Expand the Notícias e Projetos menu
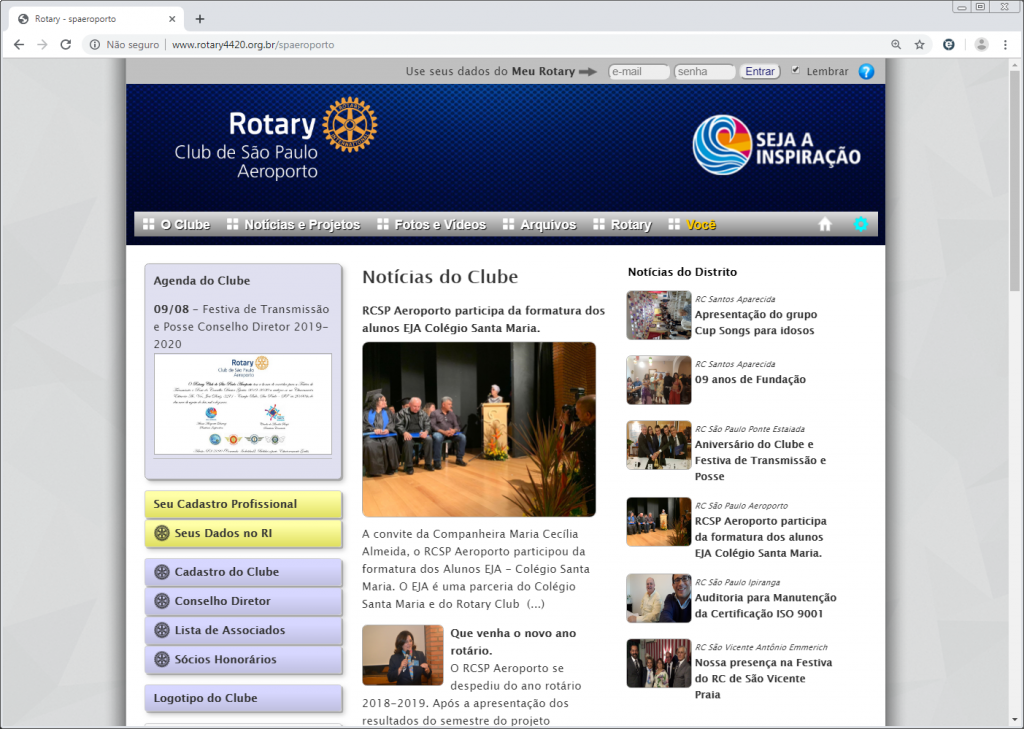The height and width of the screenshot is (729, 1024). pos(293,225)
